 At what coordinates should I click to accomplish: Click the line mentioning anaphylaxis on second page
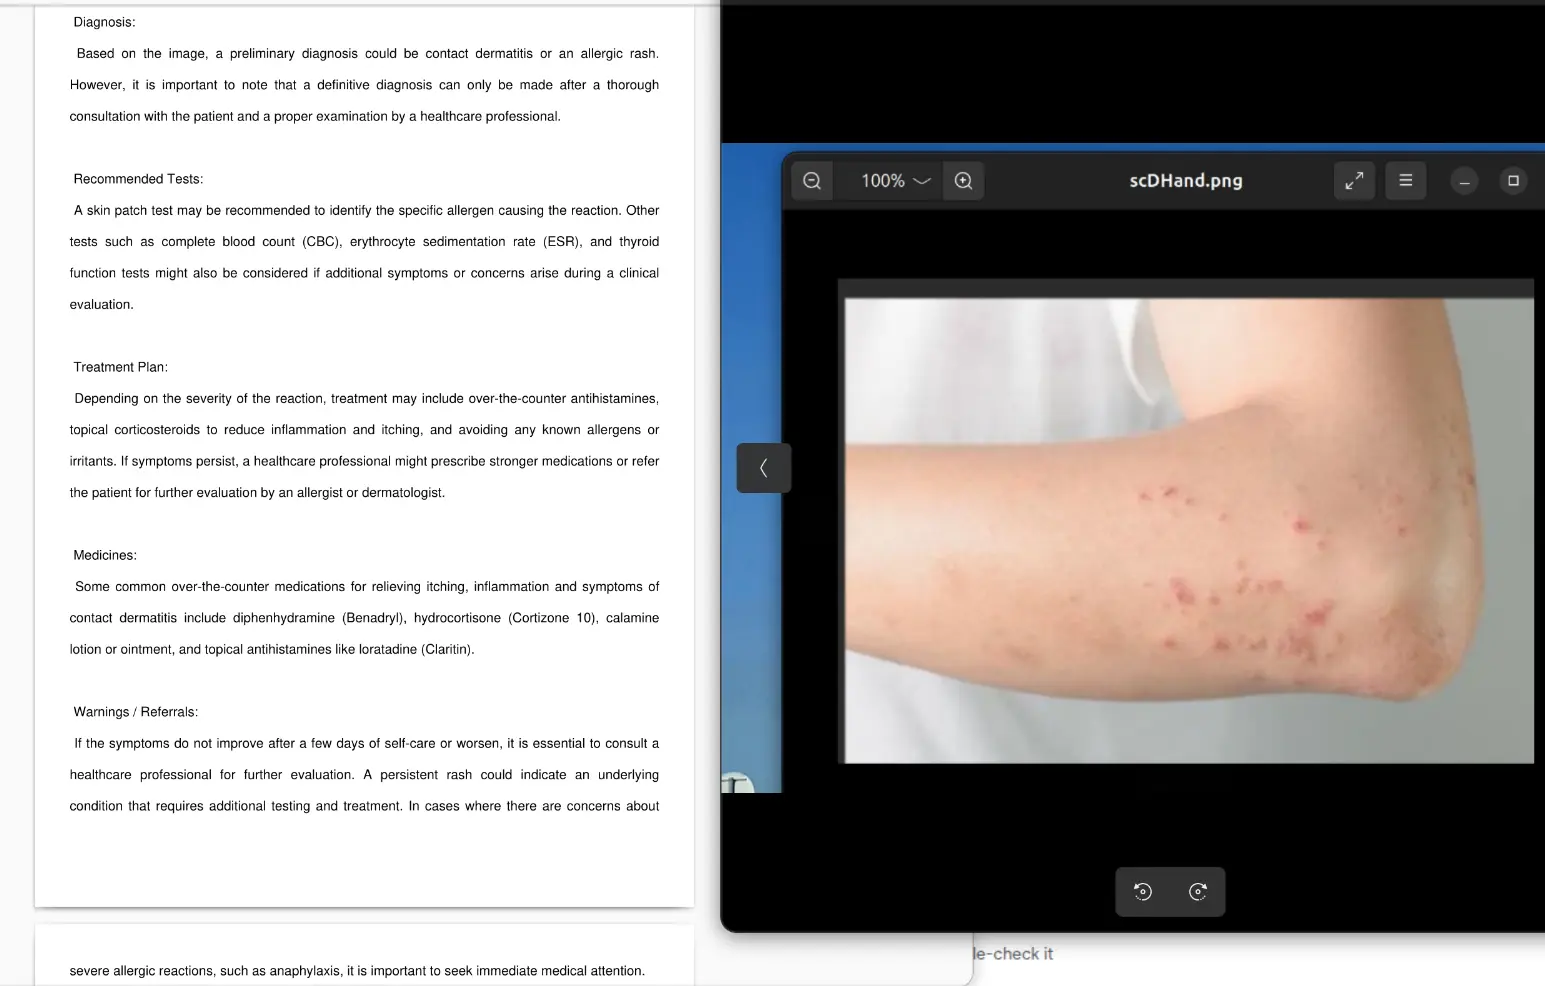[x=357, y=971]
